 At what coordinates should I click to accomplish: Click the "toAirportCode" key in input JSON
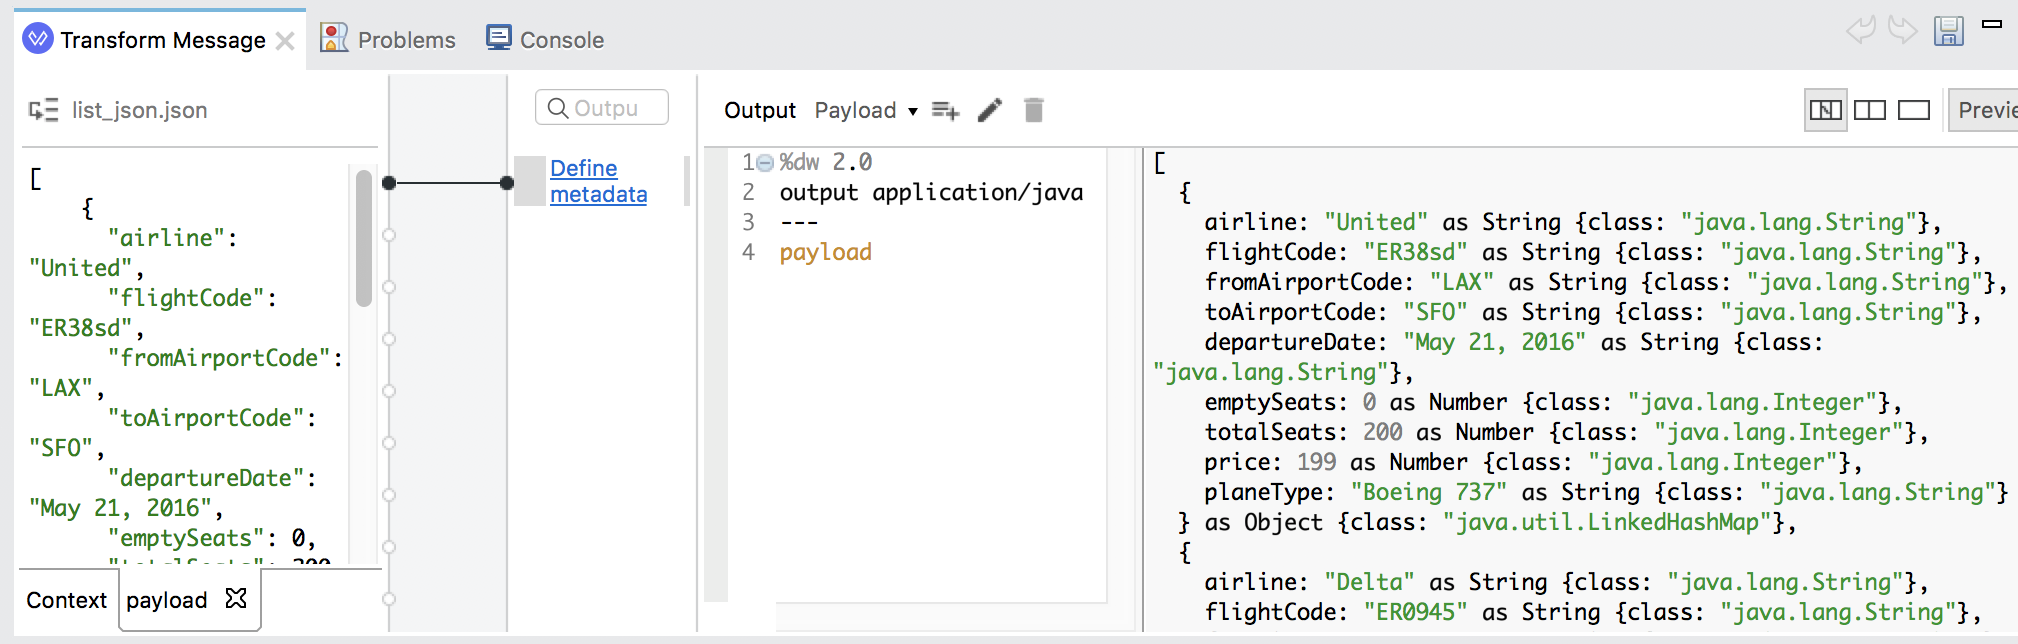[206, 418]
